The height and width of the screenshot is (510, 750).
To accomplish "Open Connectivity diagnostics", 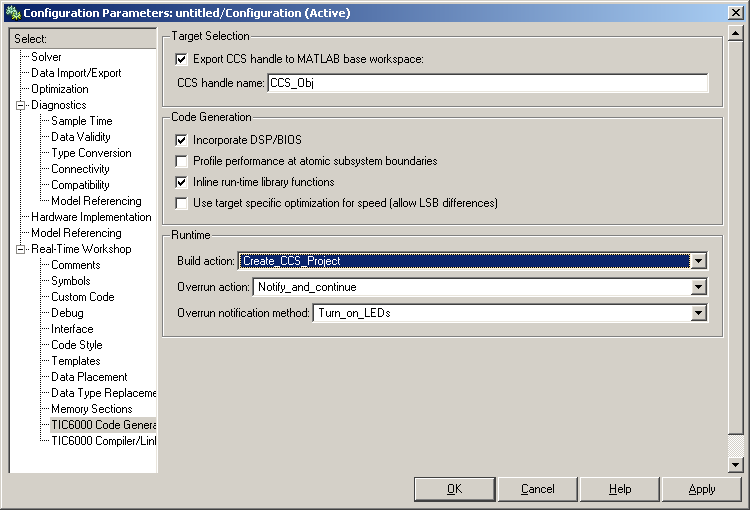I will coord(80,169).
